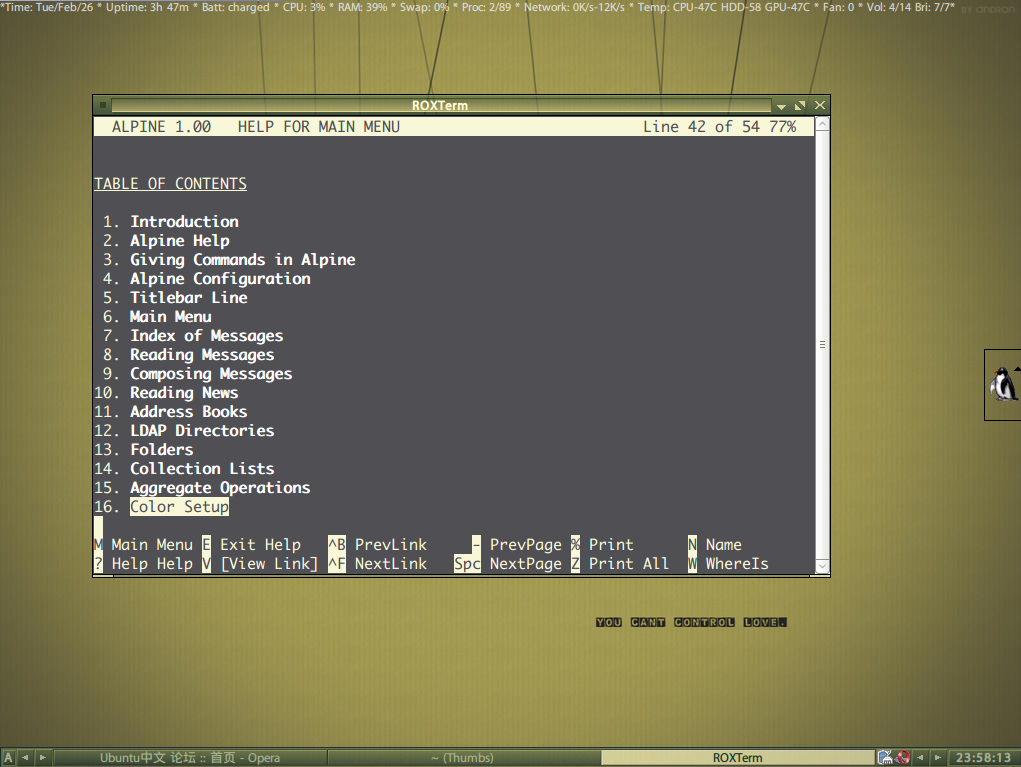Open the "Alpine Configuration" link
This screenshot has width=1021, height=767.
click(220, 279)
